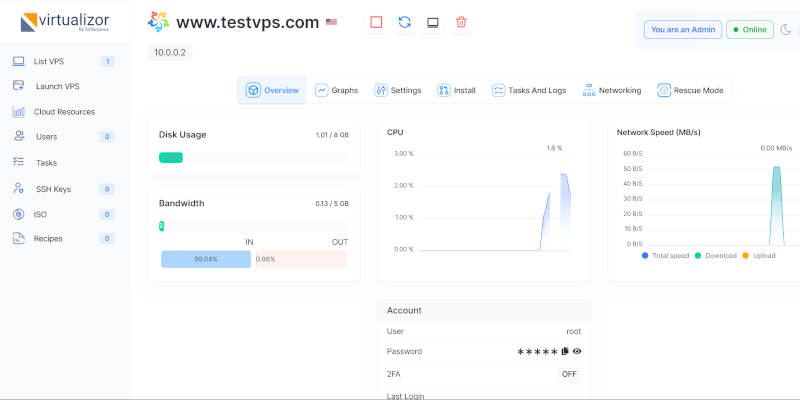Viewport: 800px width, 400px height.
Task: Restart the VPS with the blue refresh icon
Action: click(404, 21)
